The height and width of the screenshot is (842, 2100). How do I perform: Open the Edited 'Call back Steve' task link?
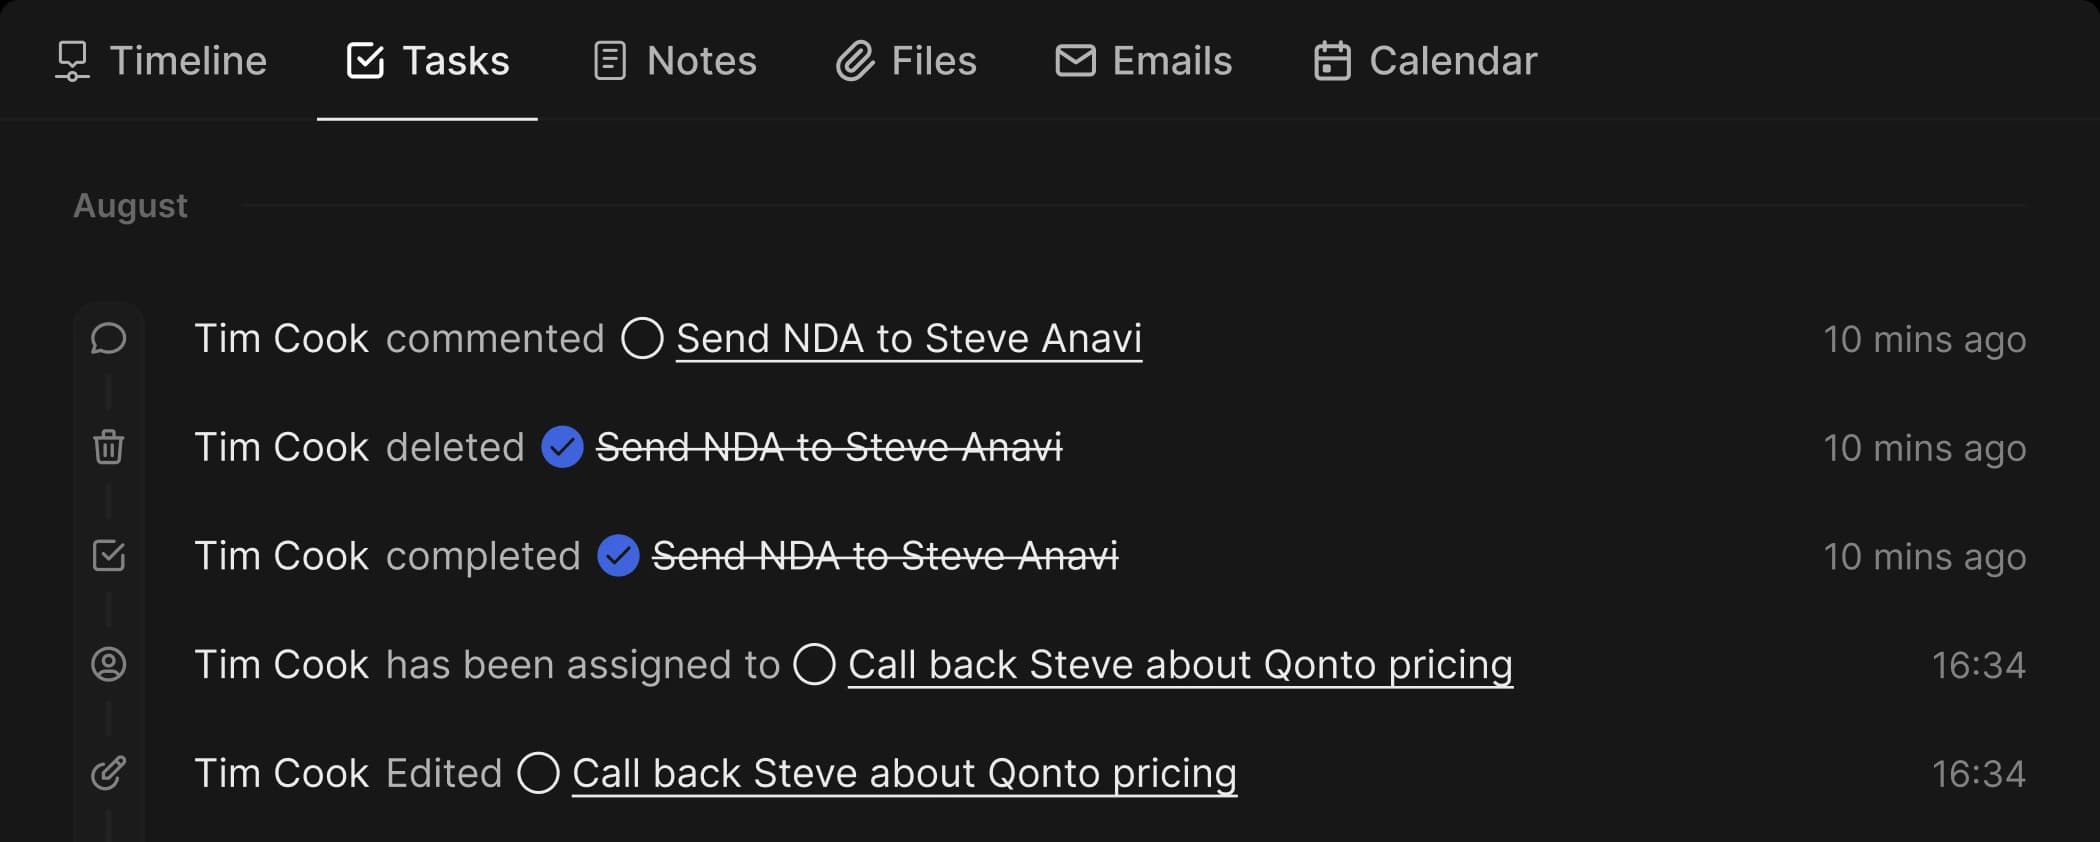point(904,773)
